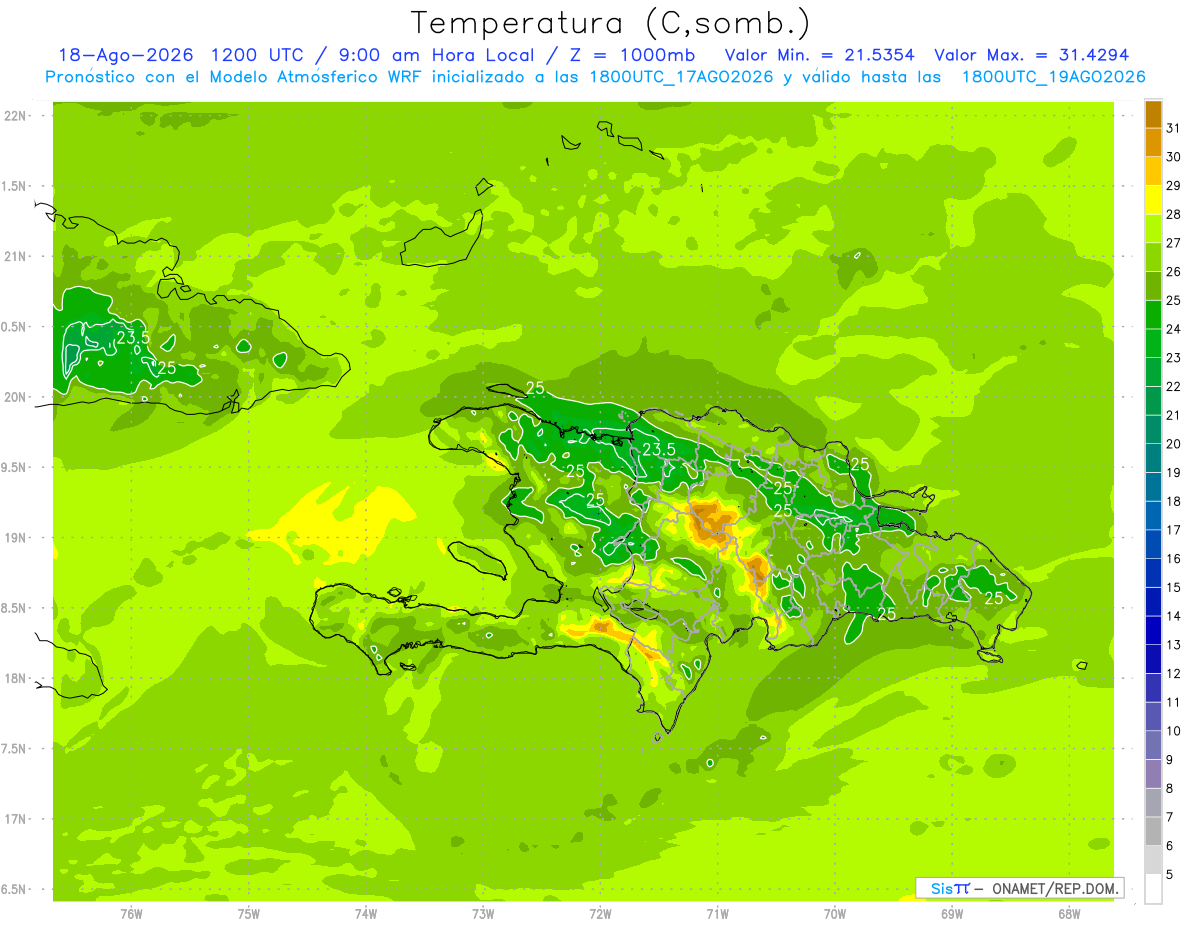Click the "23.5" contour label over northern Hispaniola
The image size is (1200, 927).
pyautogui.click(x=658, y=449)
